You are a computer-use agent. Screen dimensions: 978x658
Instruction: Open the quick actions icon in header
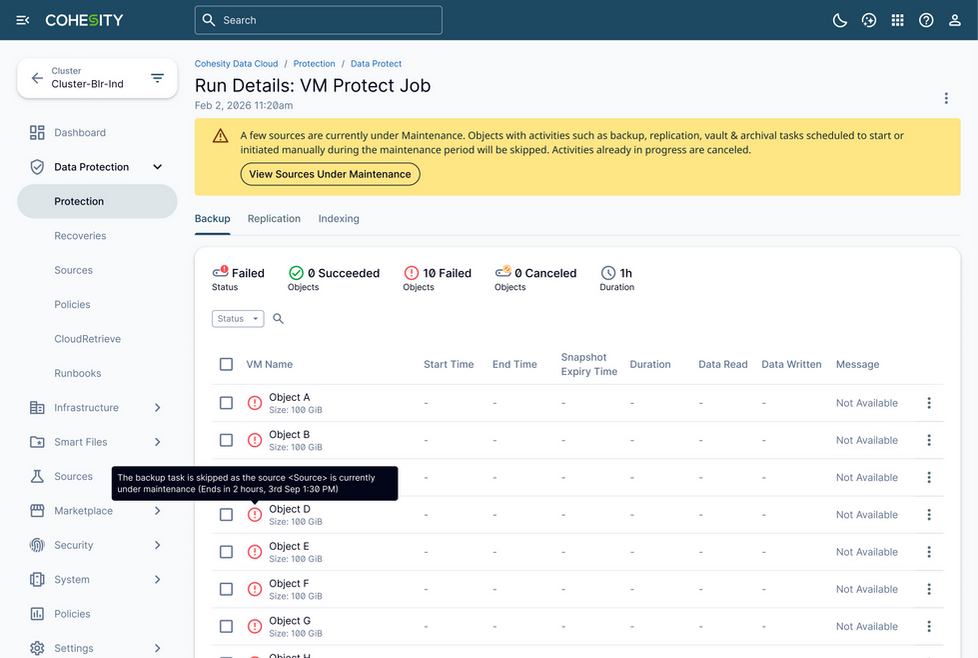point(869,20)
